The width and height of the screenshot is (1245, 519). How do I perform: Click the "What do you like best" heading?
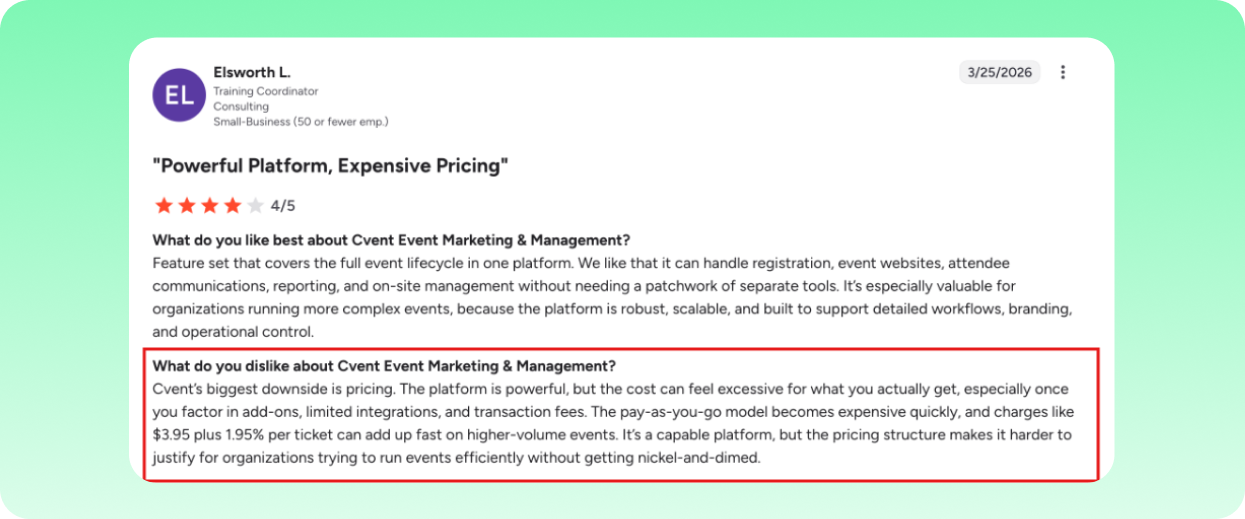[391, 240]
